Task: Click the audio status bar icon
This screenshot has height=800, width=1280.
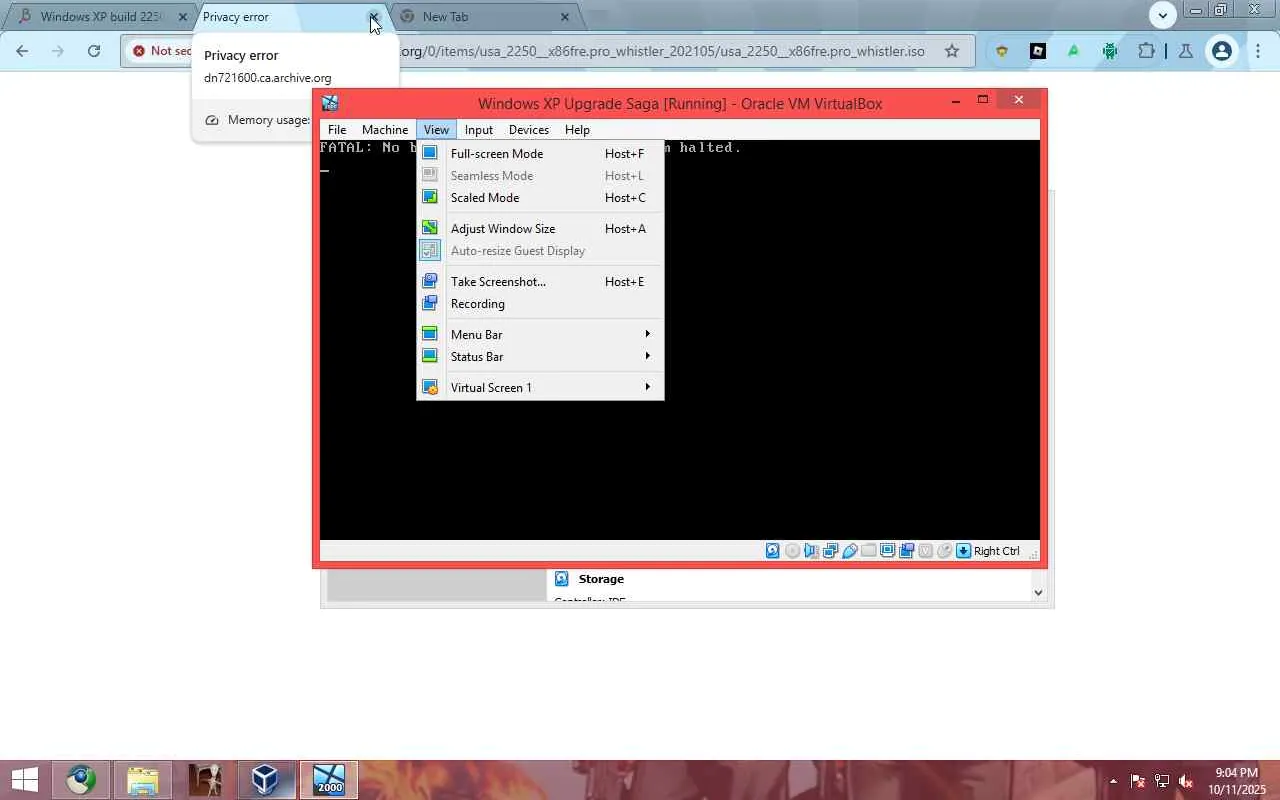Action: (811, 551)
